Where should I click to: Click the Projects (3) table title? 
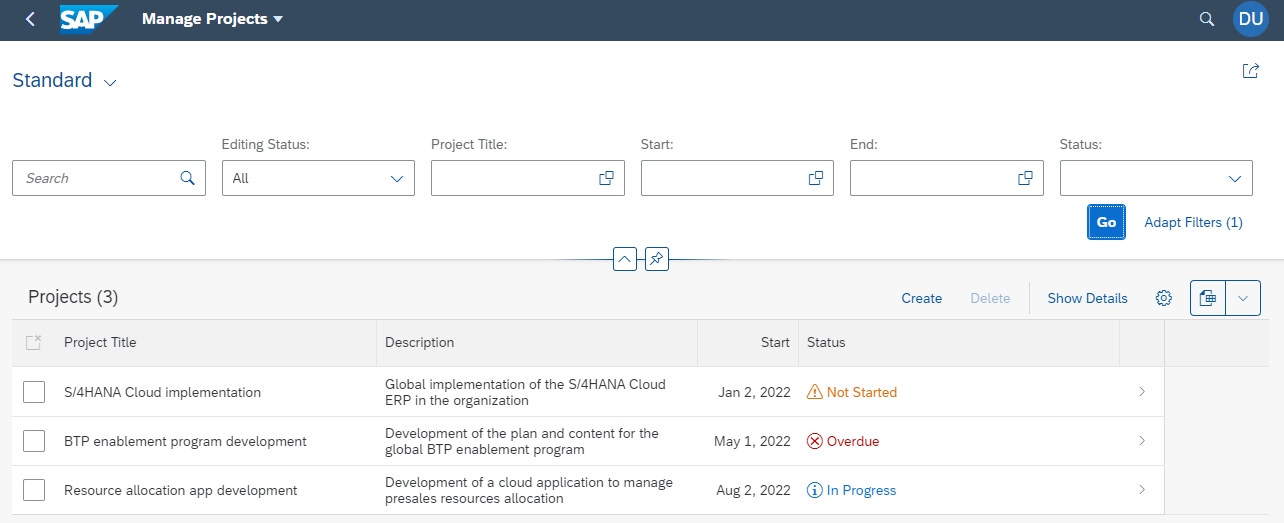click(73, 297)
